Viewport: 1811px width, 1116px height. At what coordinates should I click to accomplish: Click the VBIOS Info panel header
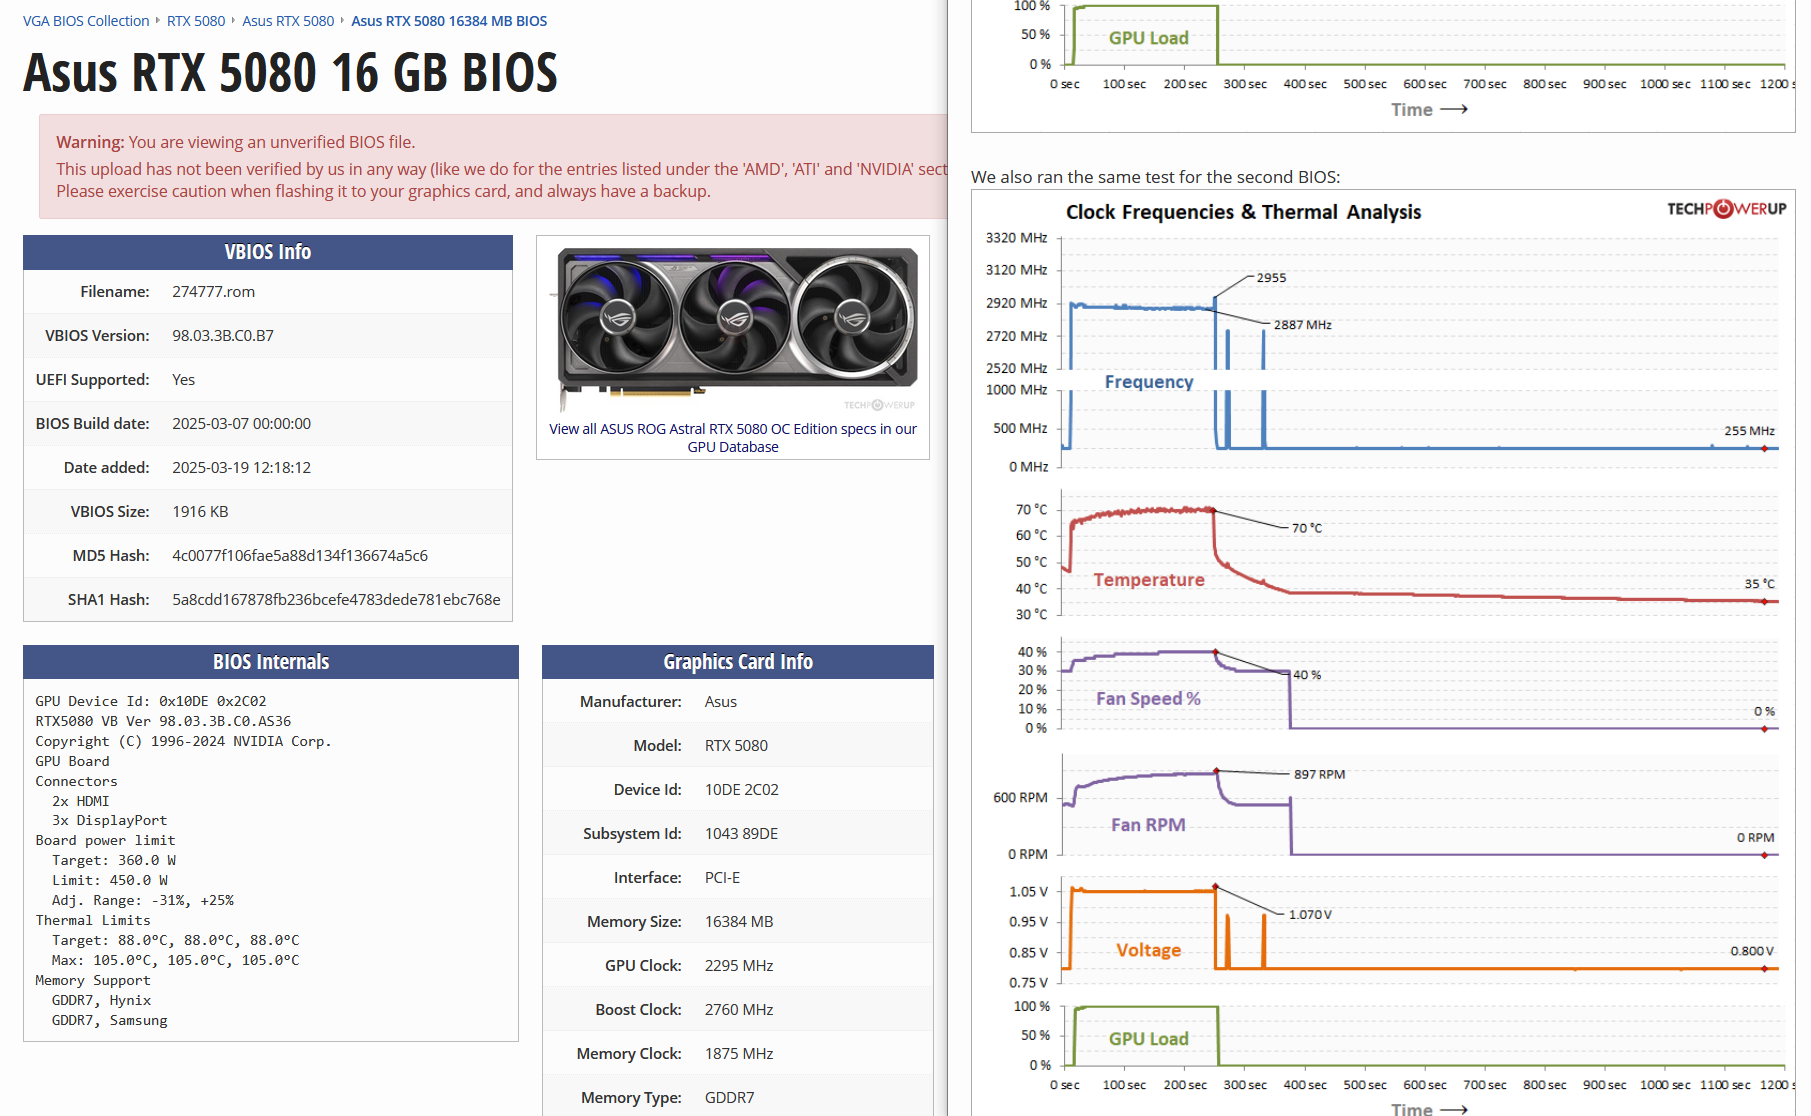pyautogui.click(x=268, y=252)
